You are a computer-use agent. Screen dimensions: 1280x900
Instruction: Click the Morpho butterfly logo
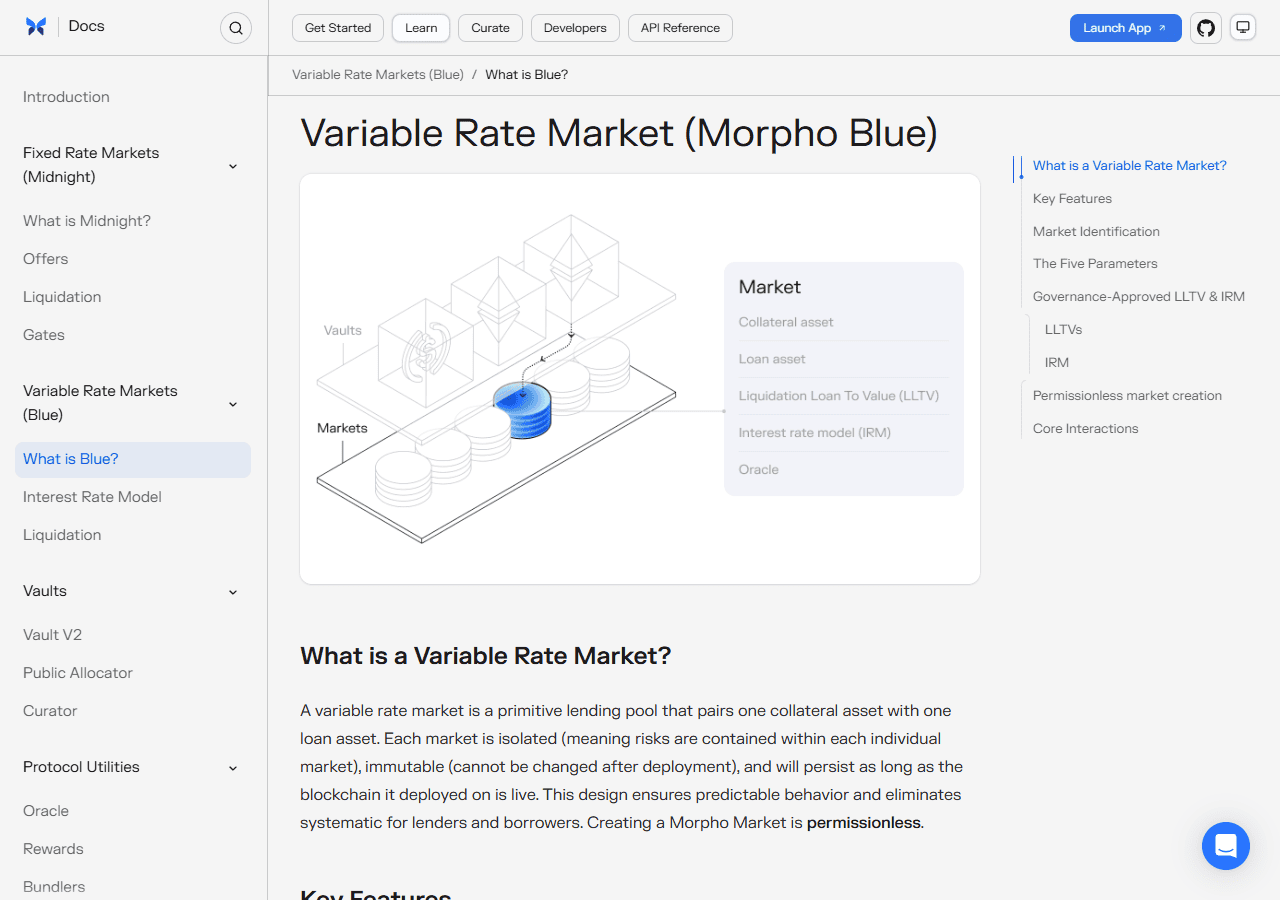36,27
